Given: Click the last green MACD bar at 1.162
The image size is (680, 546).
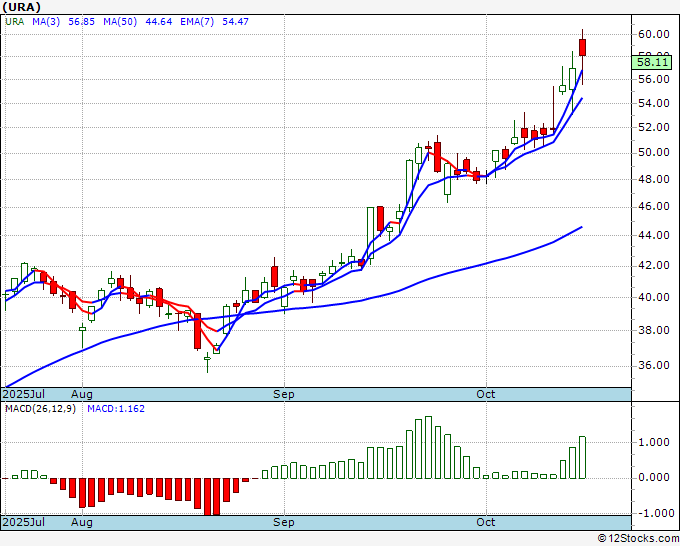Looking at the screenshot, I should pyautogui.click(x=582, y=458).
